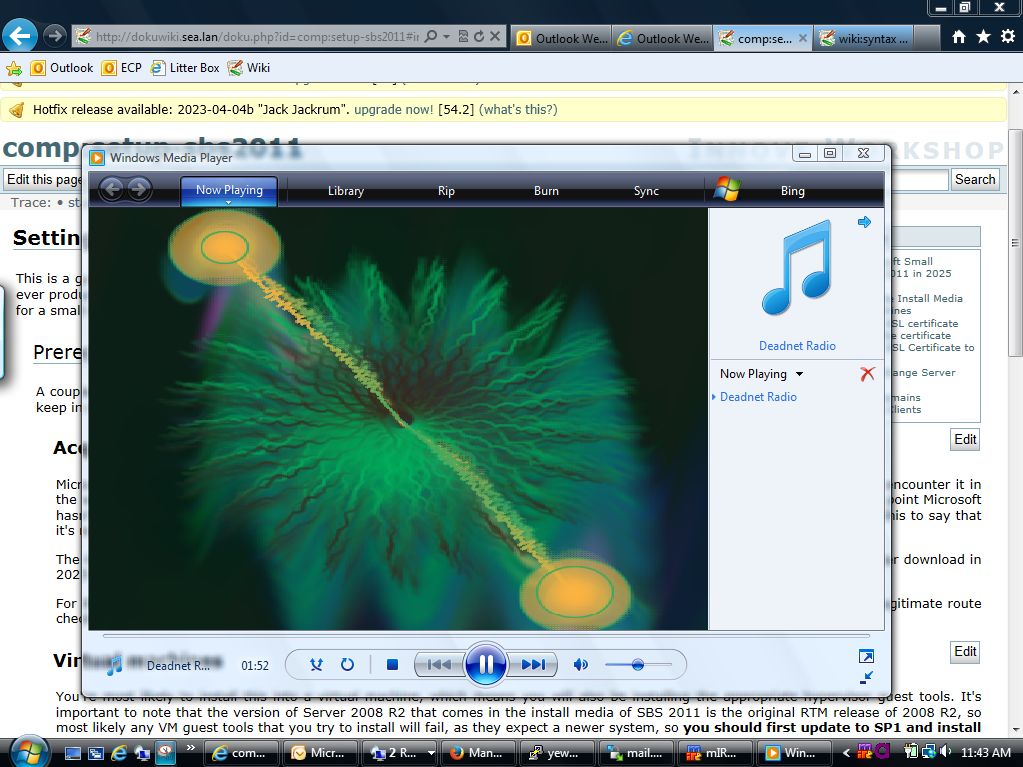Open the Now Playing list dropdown
1023x767 pixels.
[x=799, y=374]
